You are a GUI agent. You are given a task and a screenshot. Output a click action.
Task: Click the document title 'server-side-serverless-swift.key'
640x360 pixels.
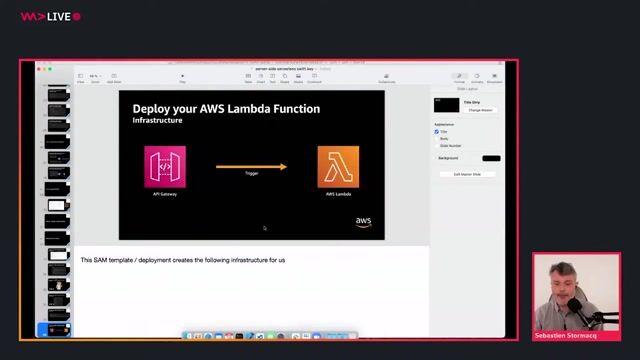[x=284, y=69]
